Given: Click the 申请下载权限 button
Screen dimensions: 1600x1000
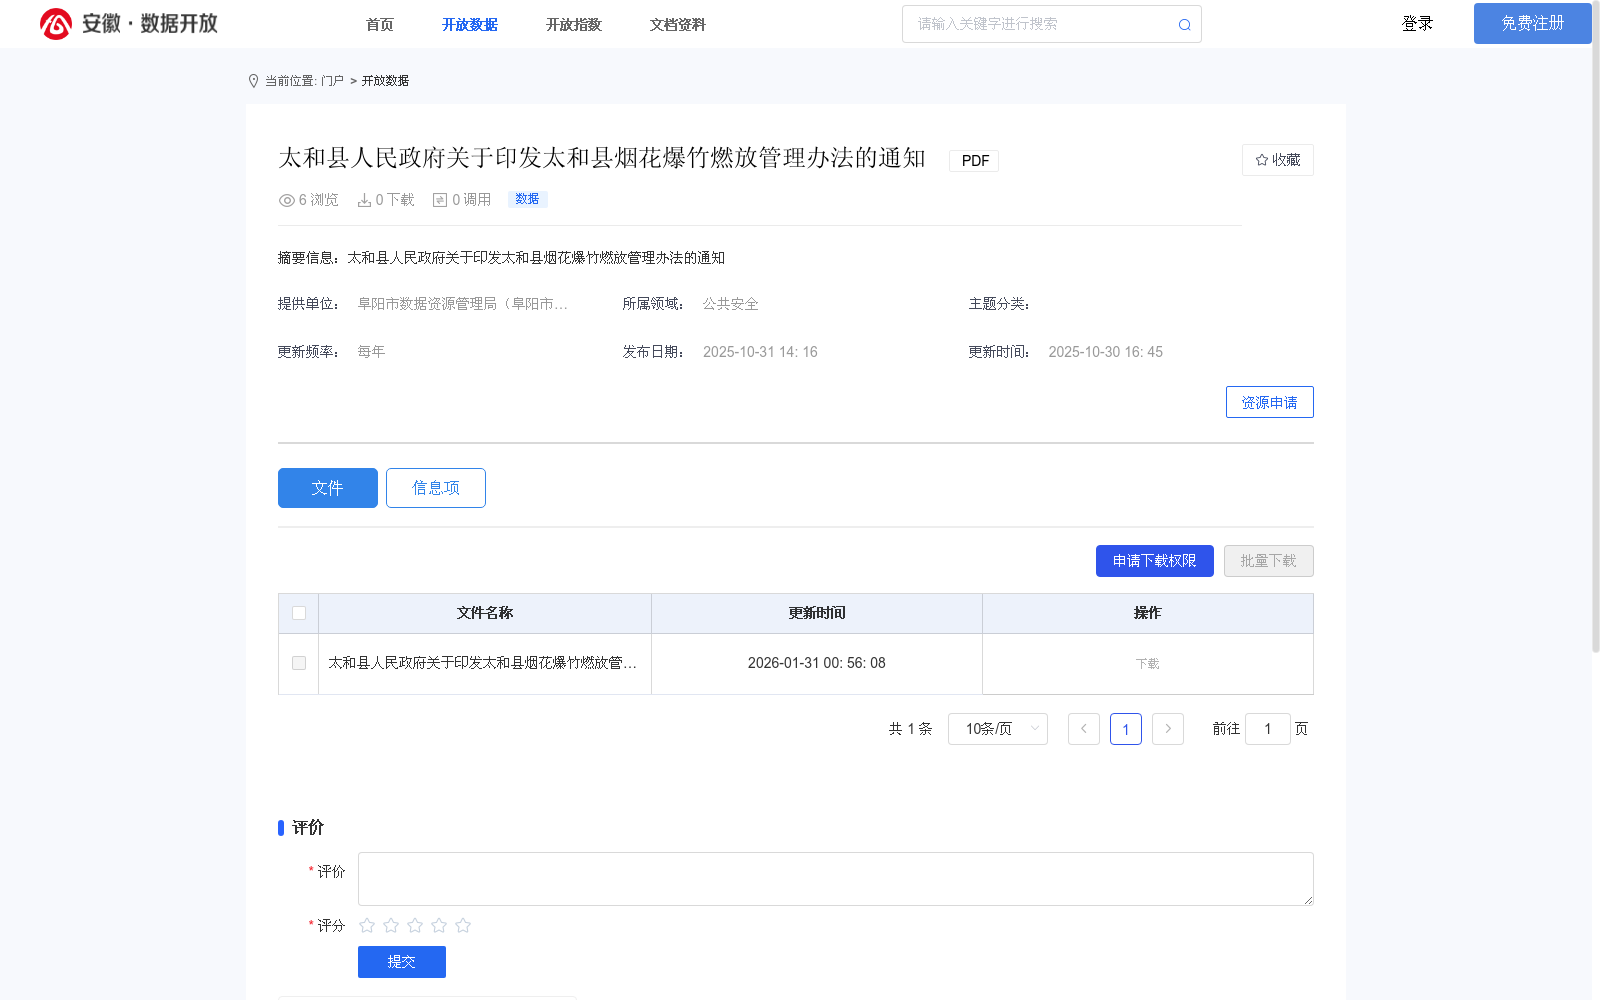Looking at the screenshot, I should point(1155,561).
